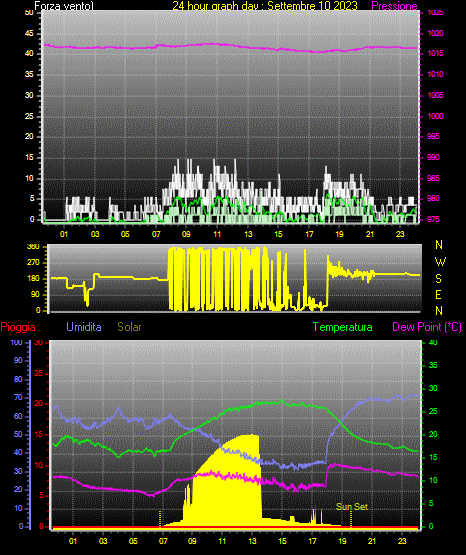Click the compass letter 'E' beside direction chart

coord(438,294)
